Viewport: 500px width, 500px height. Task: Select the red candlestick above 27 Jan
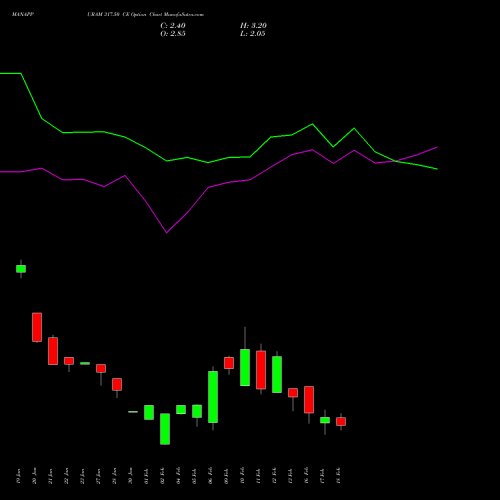coord(101,368)
